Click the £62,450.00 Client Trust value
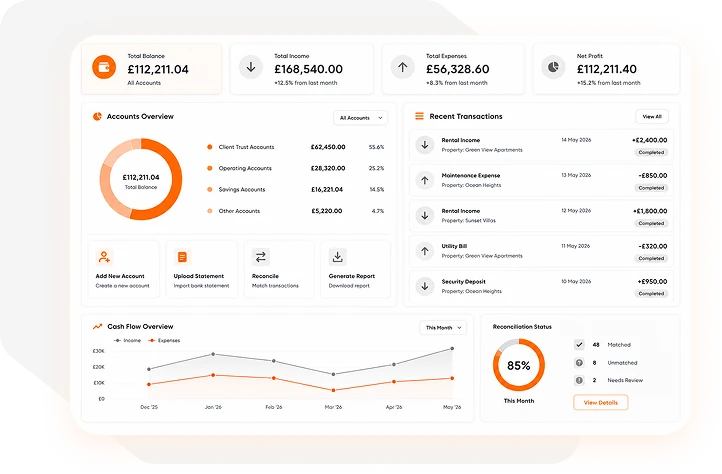The image size is (722, 474). tap(328, 147)
